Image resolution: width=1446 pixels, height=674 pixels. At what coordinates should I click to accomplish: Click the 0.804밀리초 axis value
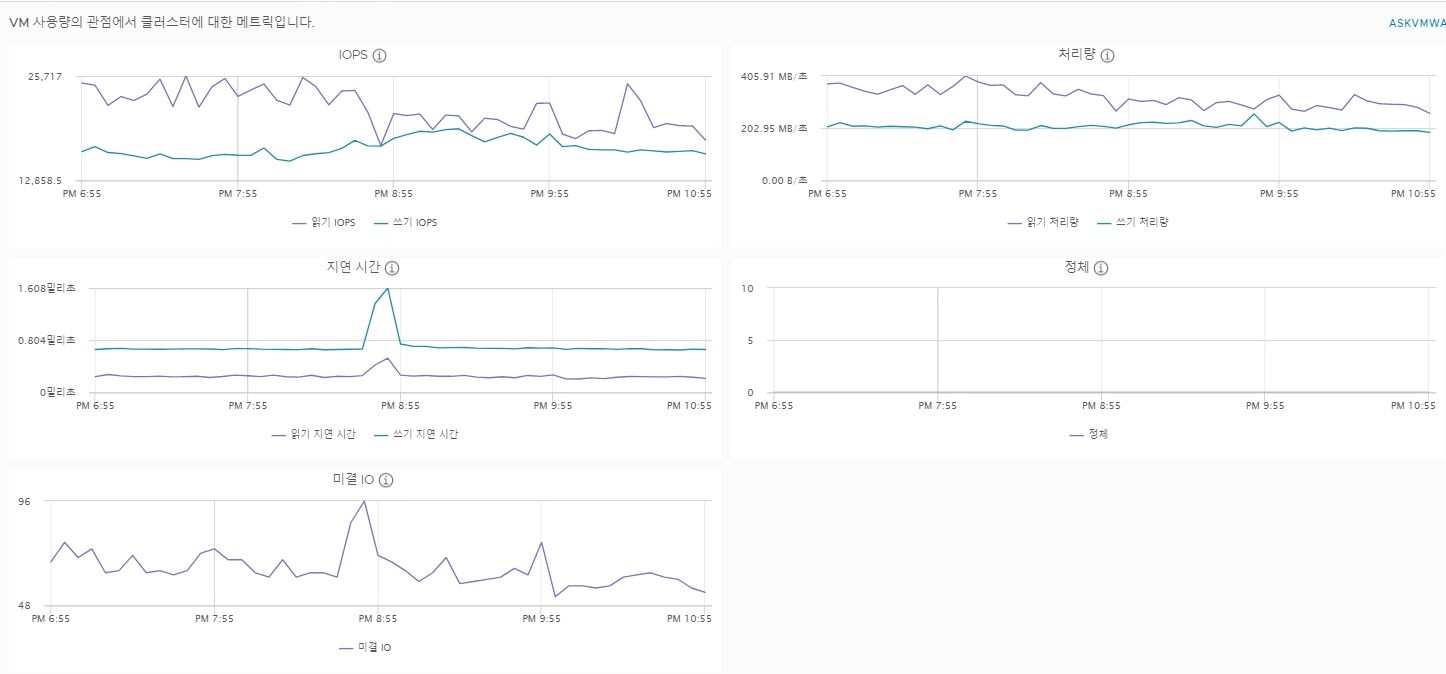pos(47,340)
